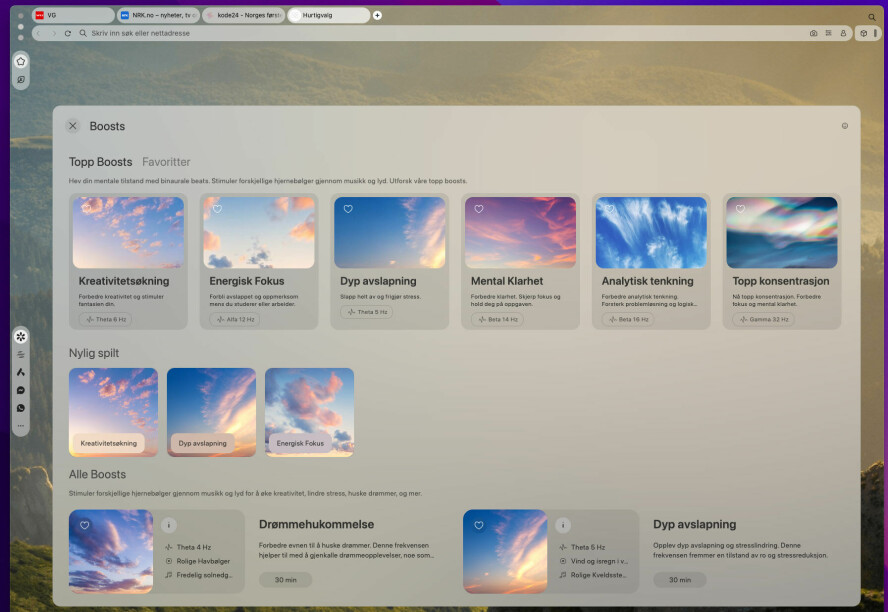Click the three-dots more icon in sidebar

click(21, 426)
